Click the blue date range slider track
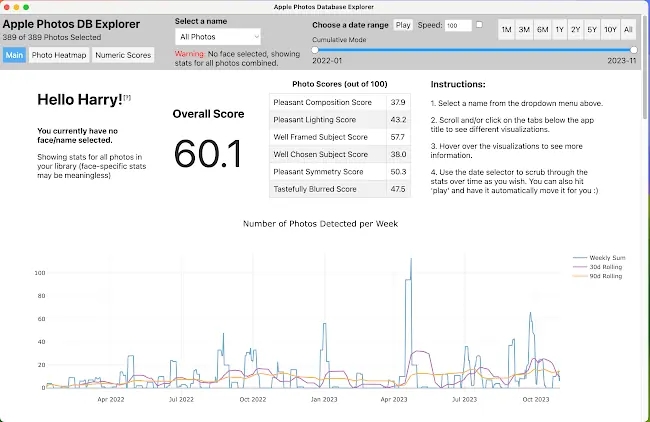The image size is (650, 422). point(474,50)
